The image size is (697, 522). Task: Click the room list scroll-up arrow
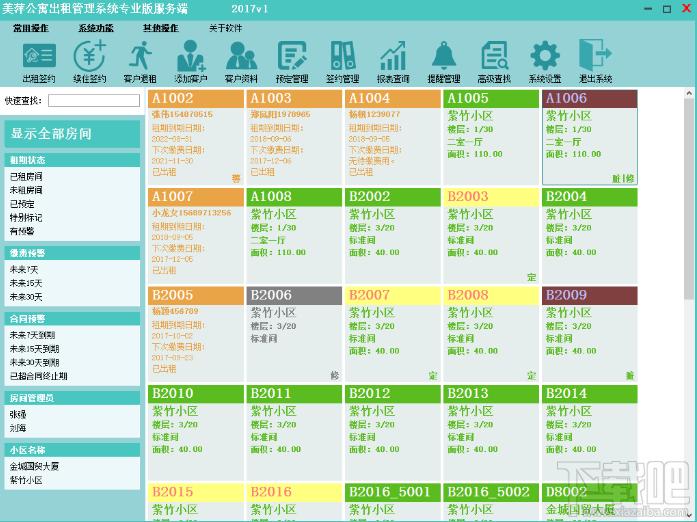(689, 93)
